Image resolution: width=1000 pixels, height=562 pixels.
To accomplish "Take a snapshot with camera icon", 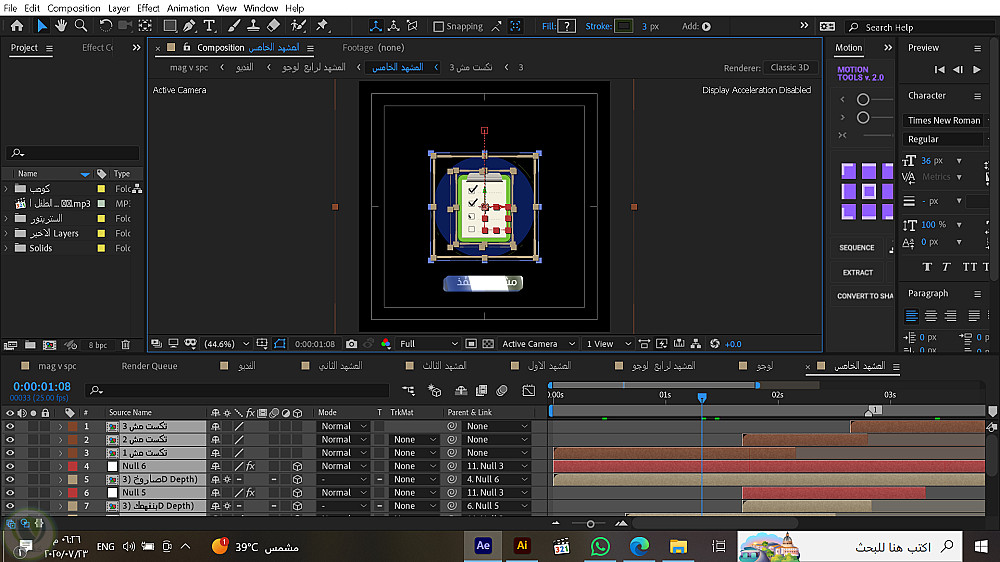I will [x=351, y=344].
